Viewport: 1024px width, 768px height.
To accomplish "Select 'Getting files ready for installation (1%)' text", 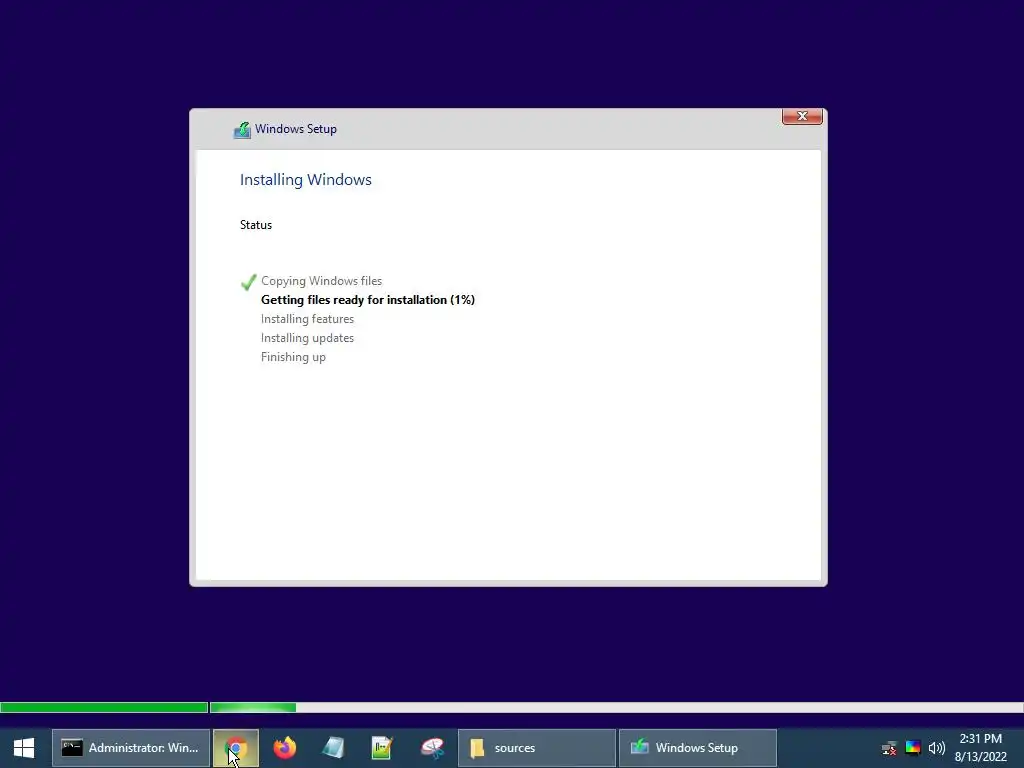I will (368, 300).
